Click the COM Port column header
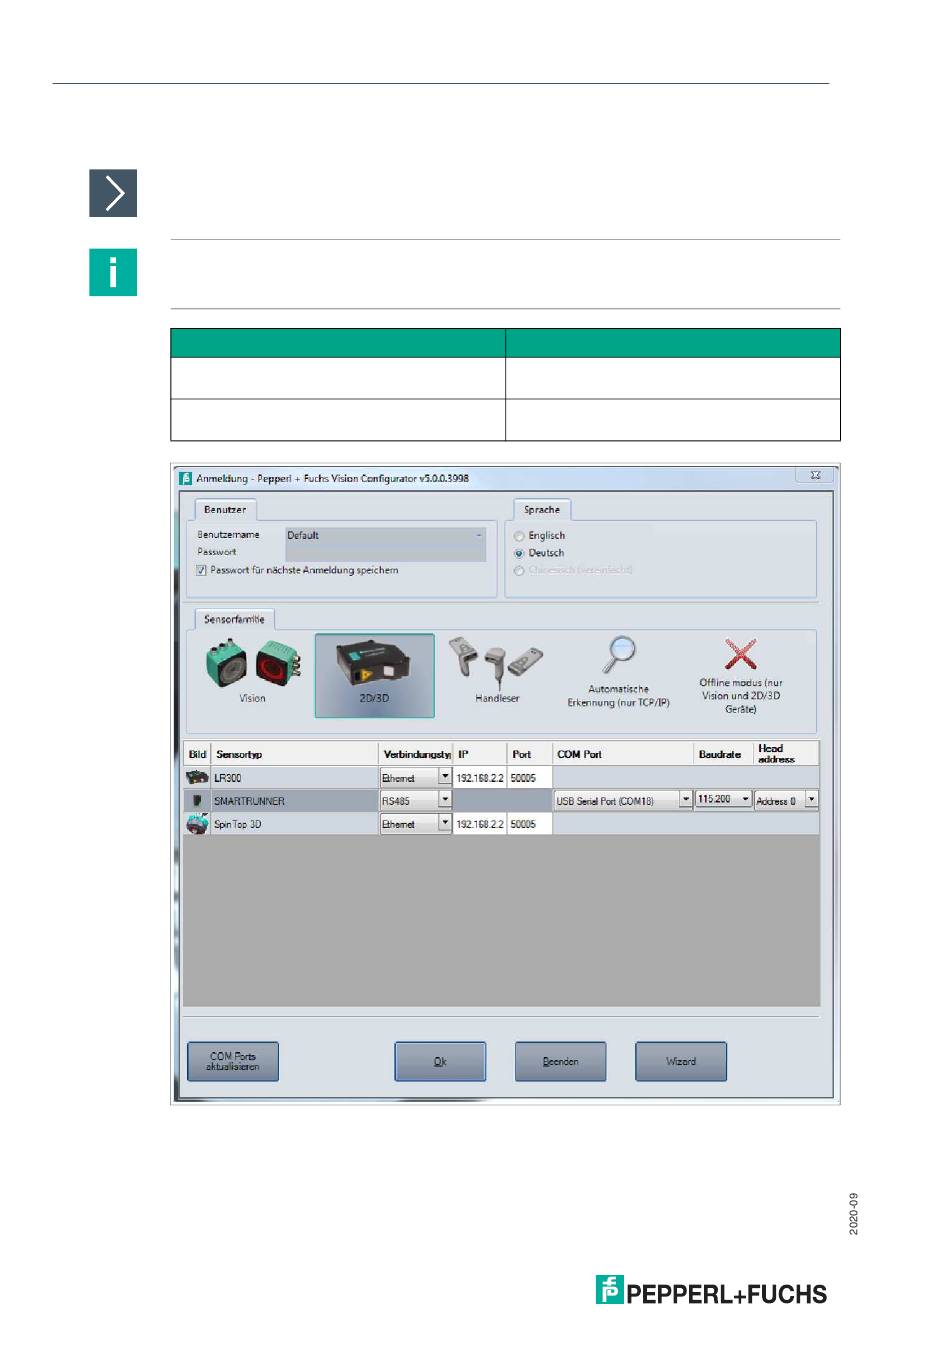Image resolution: width=950 pixels, height=1354 pixels. click(623, 754)
